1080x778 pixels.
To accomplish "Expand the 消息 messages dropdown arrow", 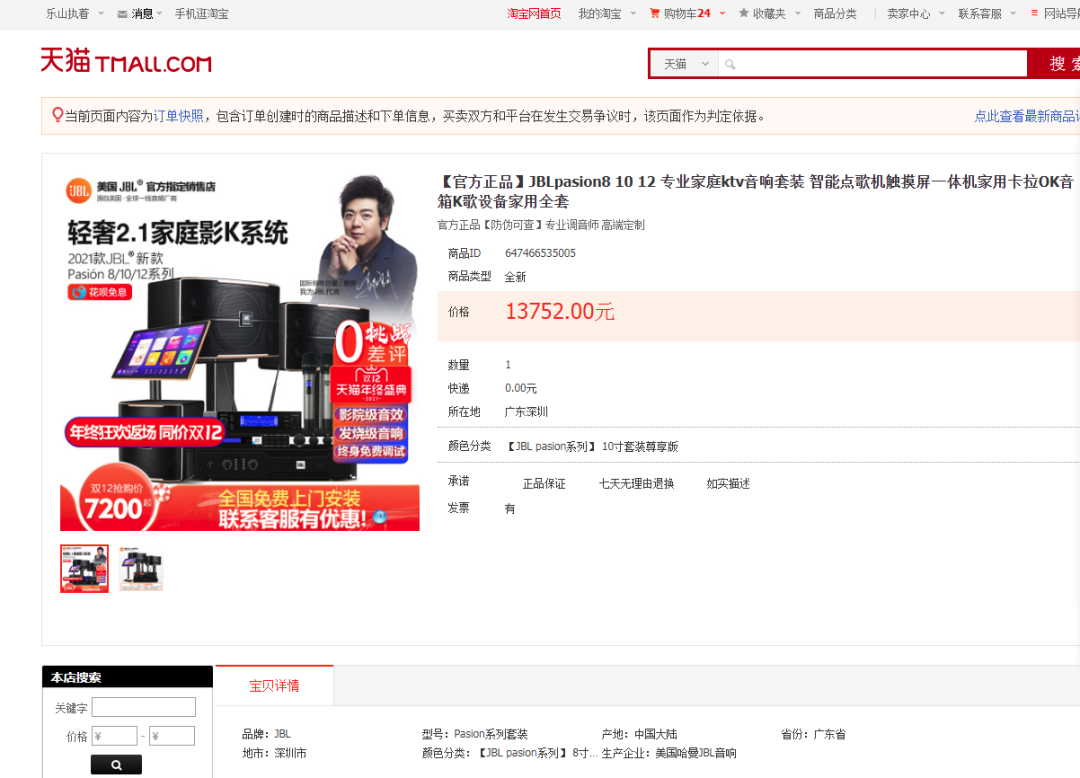I will click(160, 14).
